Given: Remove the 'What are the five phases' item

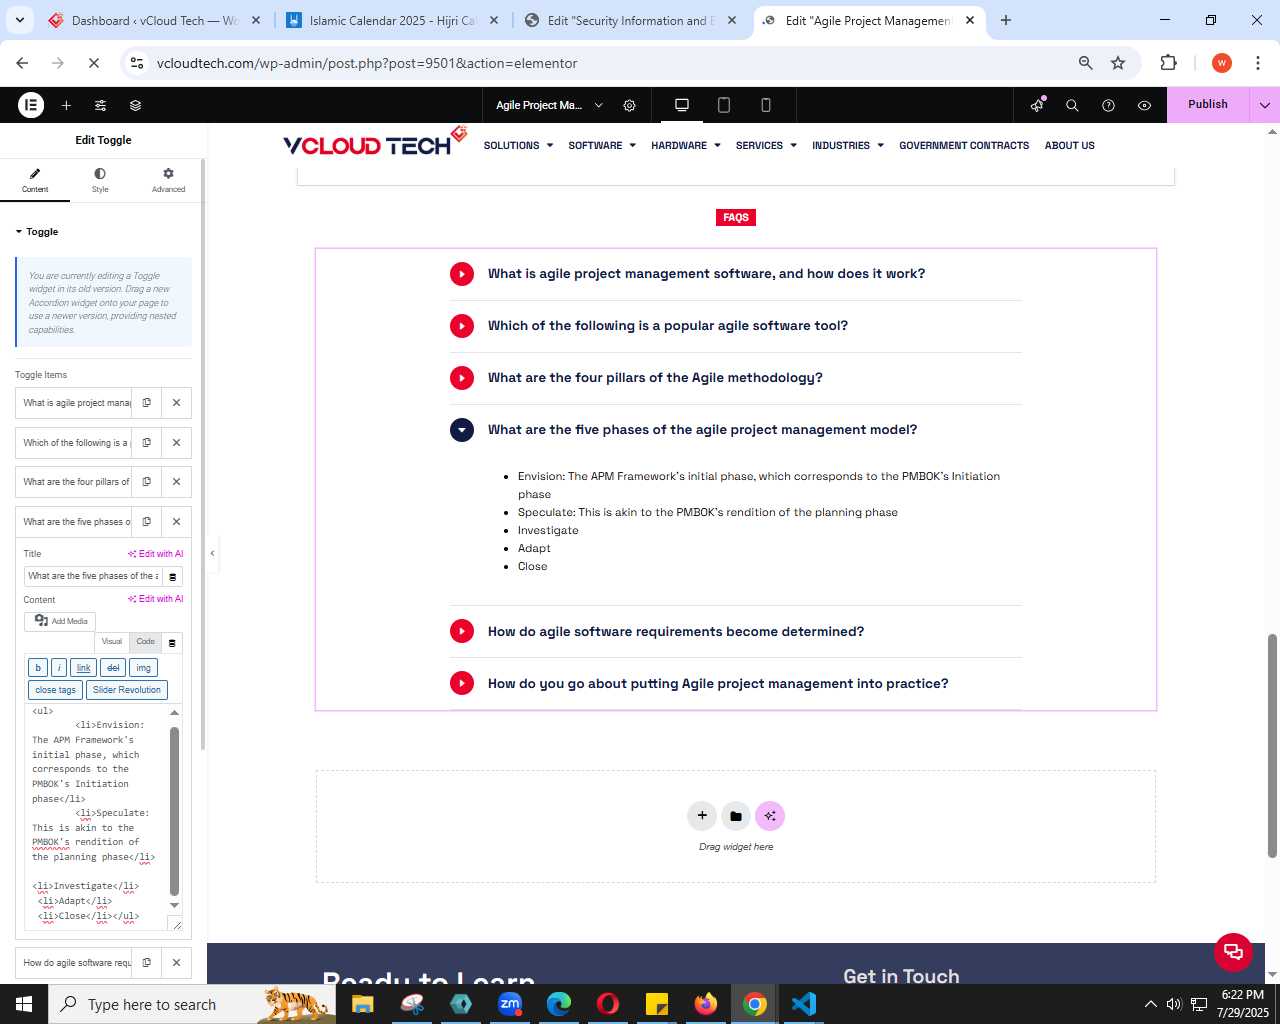Looking at the screenshot, I should [x=176, y=521].
